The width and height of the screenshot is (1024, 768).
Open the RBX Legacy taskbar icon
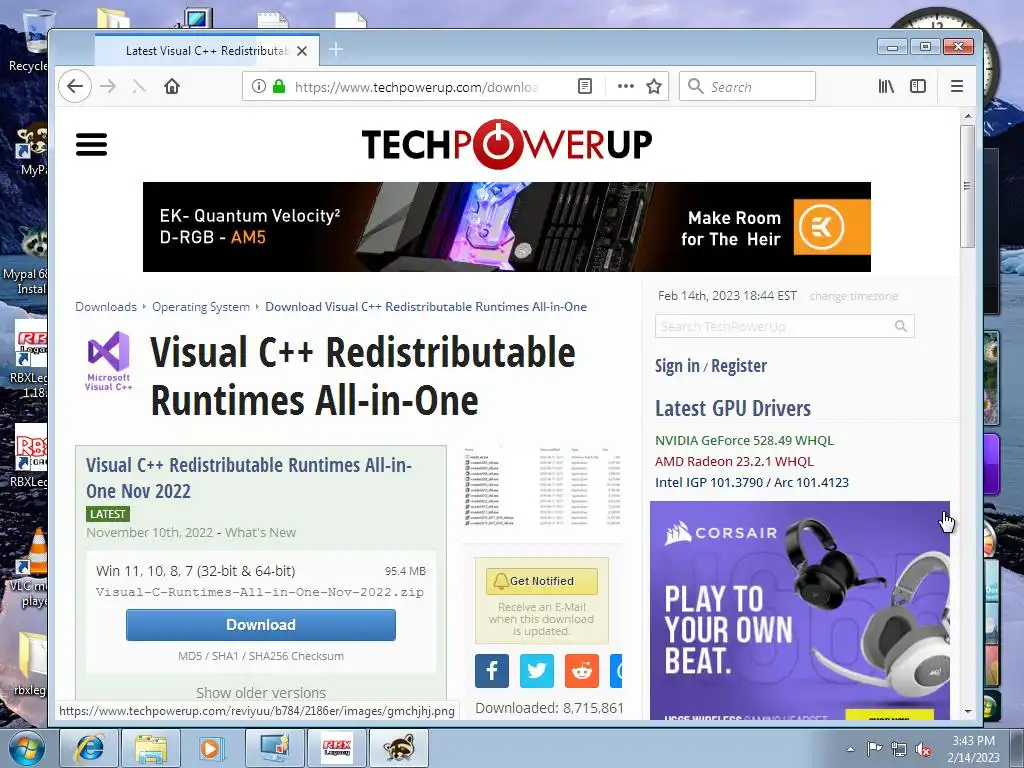click(x=336, y=748)
